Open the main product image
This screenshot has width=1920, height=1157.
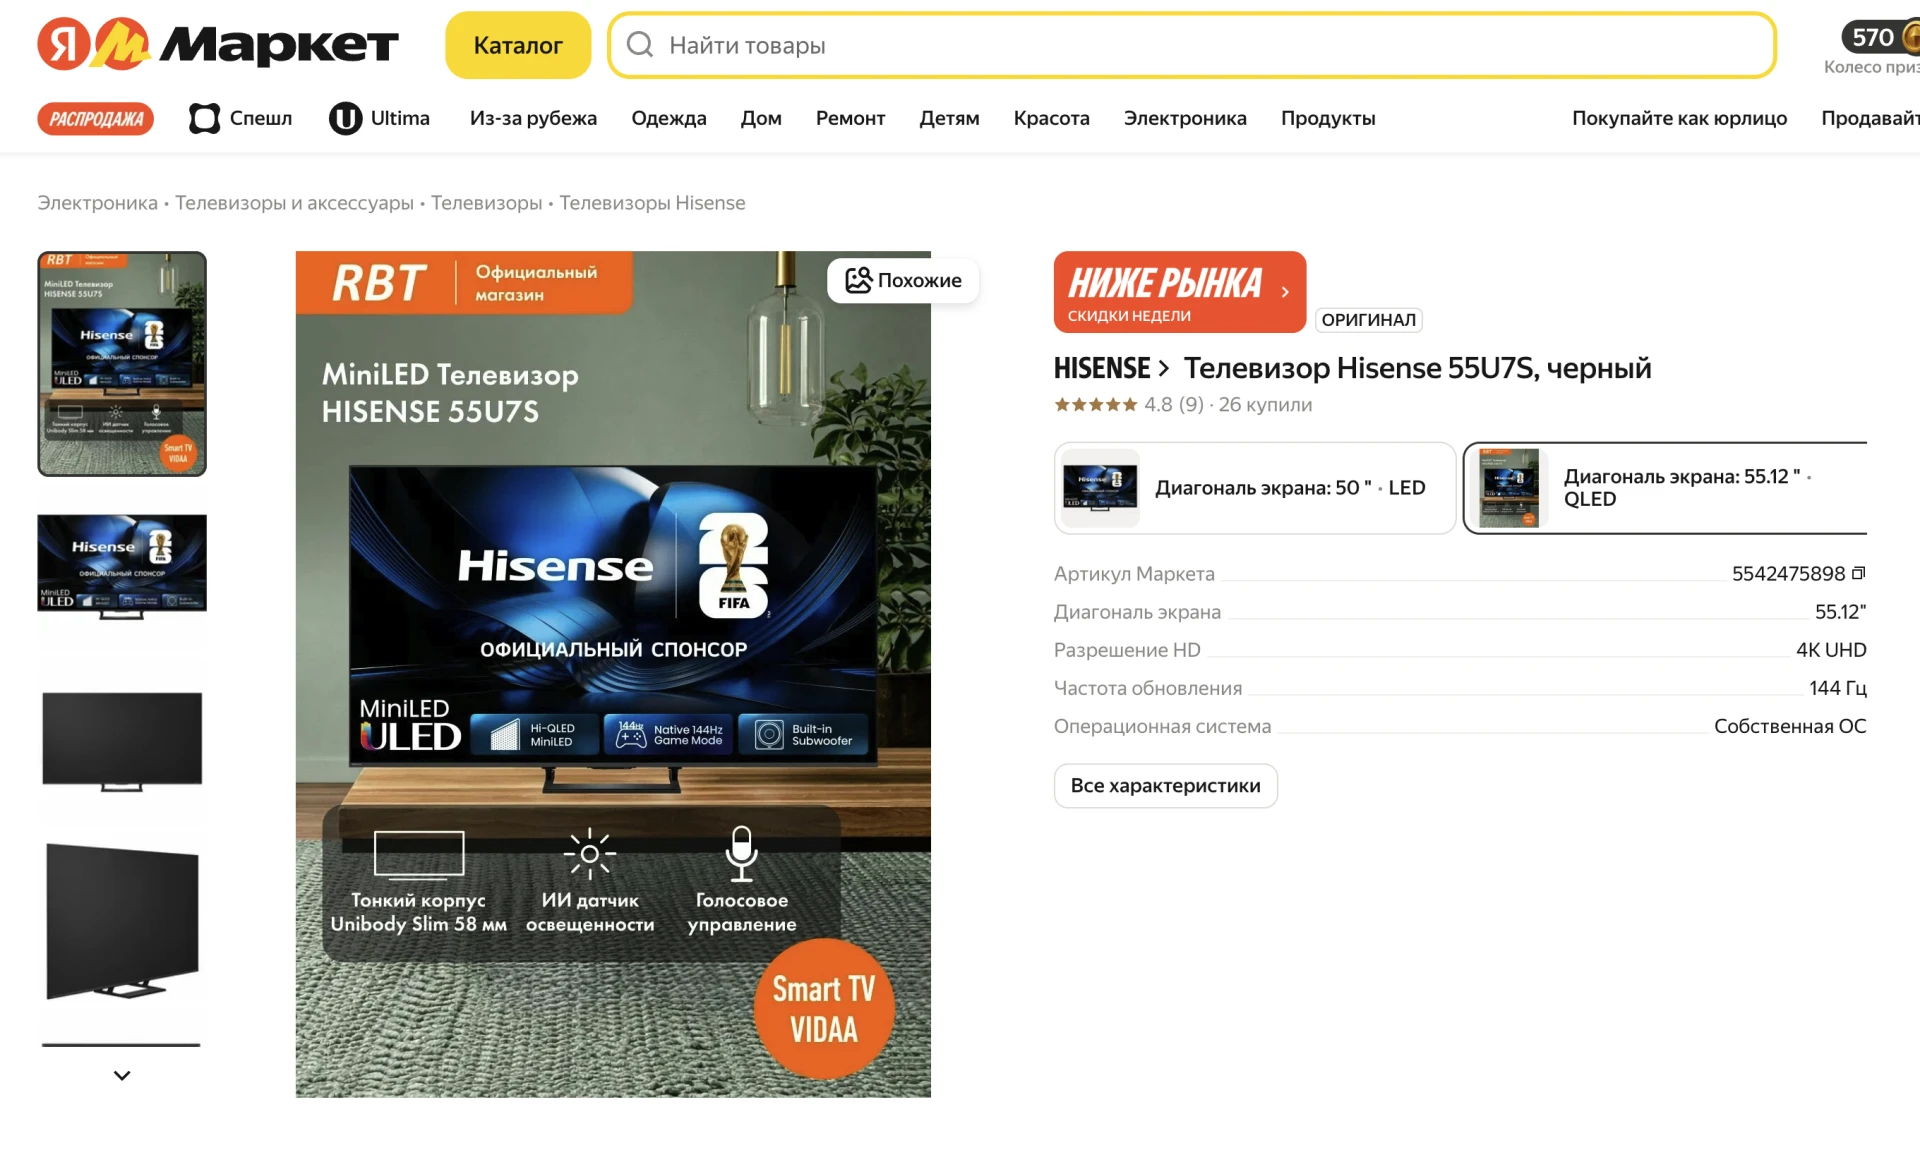click(x=613, y=674)
